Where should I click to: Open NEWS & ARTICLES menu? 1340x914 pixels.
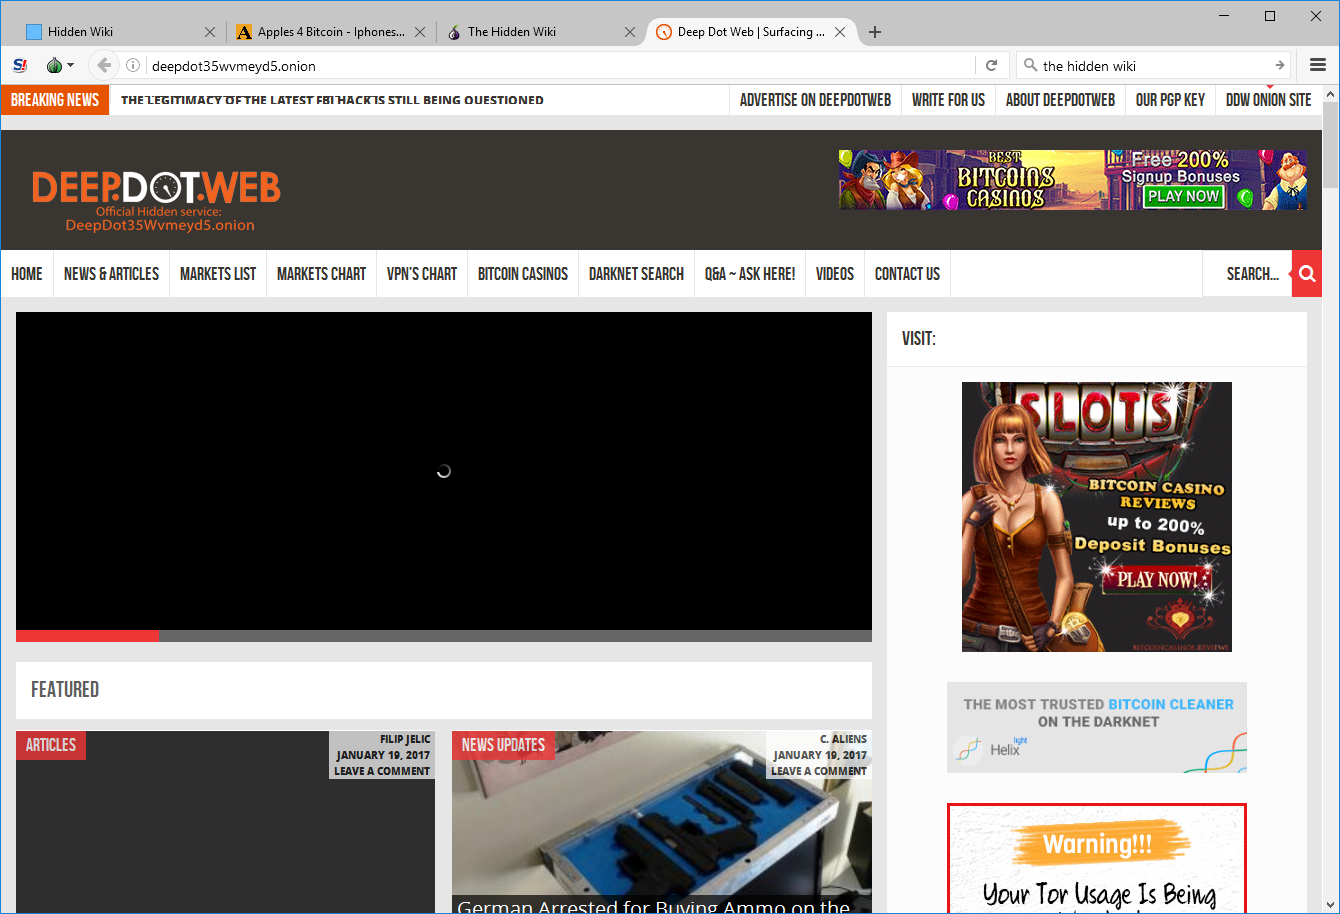coord(111,274)
